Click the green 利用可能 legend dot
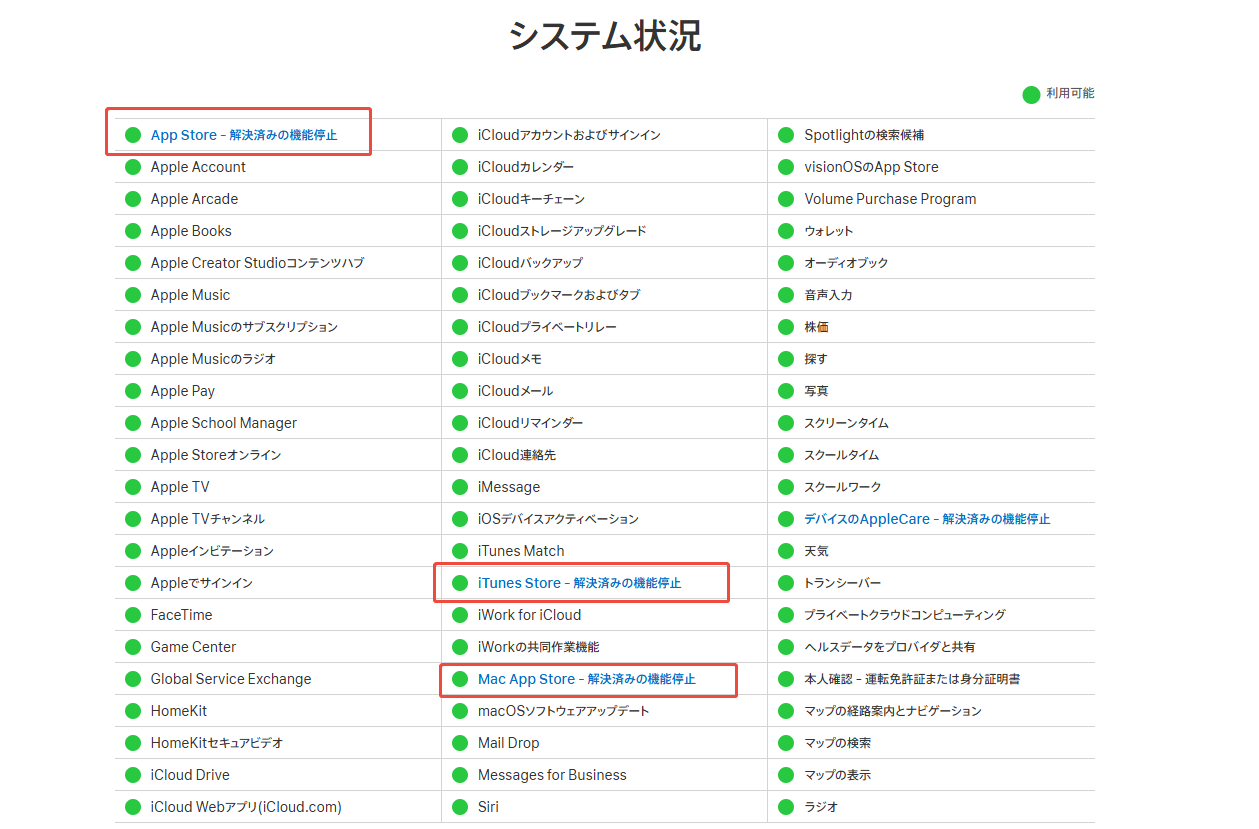 pyautogui.click(x=1031, y=94)
